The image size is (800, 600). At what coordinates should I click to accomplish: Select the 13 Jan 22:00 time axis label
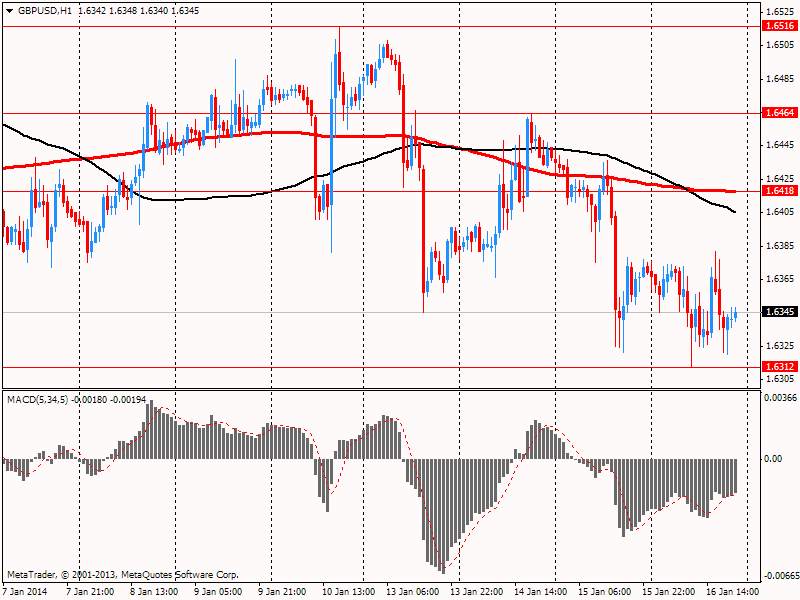[477, 592]
